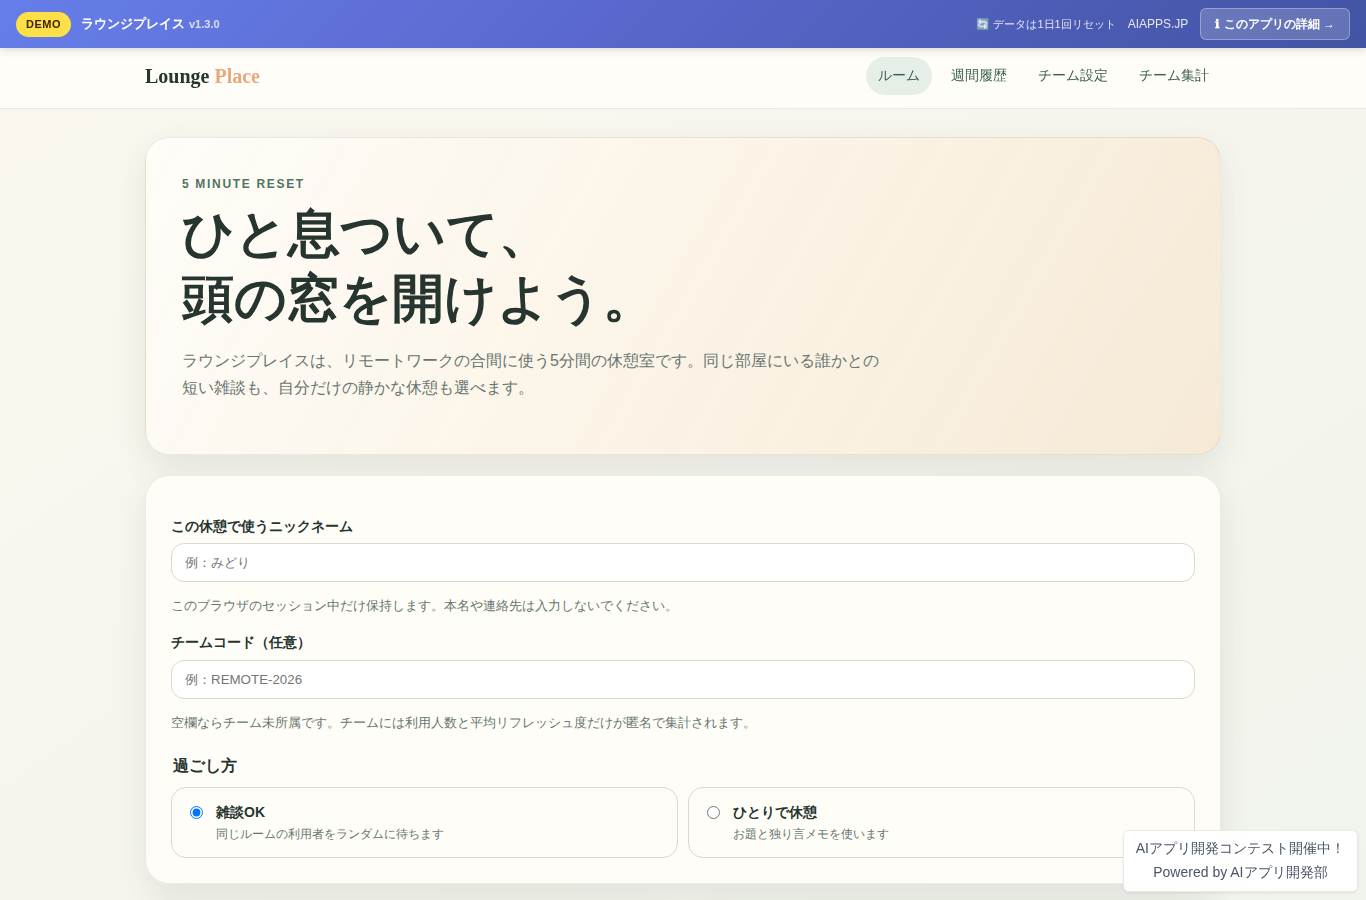The height and width of the screenshot is (900, 1366).
Task: Click the ラウンジプレイス app title
Action: pos(132,24)
